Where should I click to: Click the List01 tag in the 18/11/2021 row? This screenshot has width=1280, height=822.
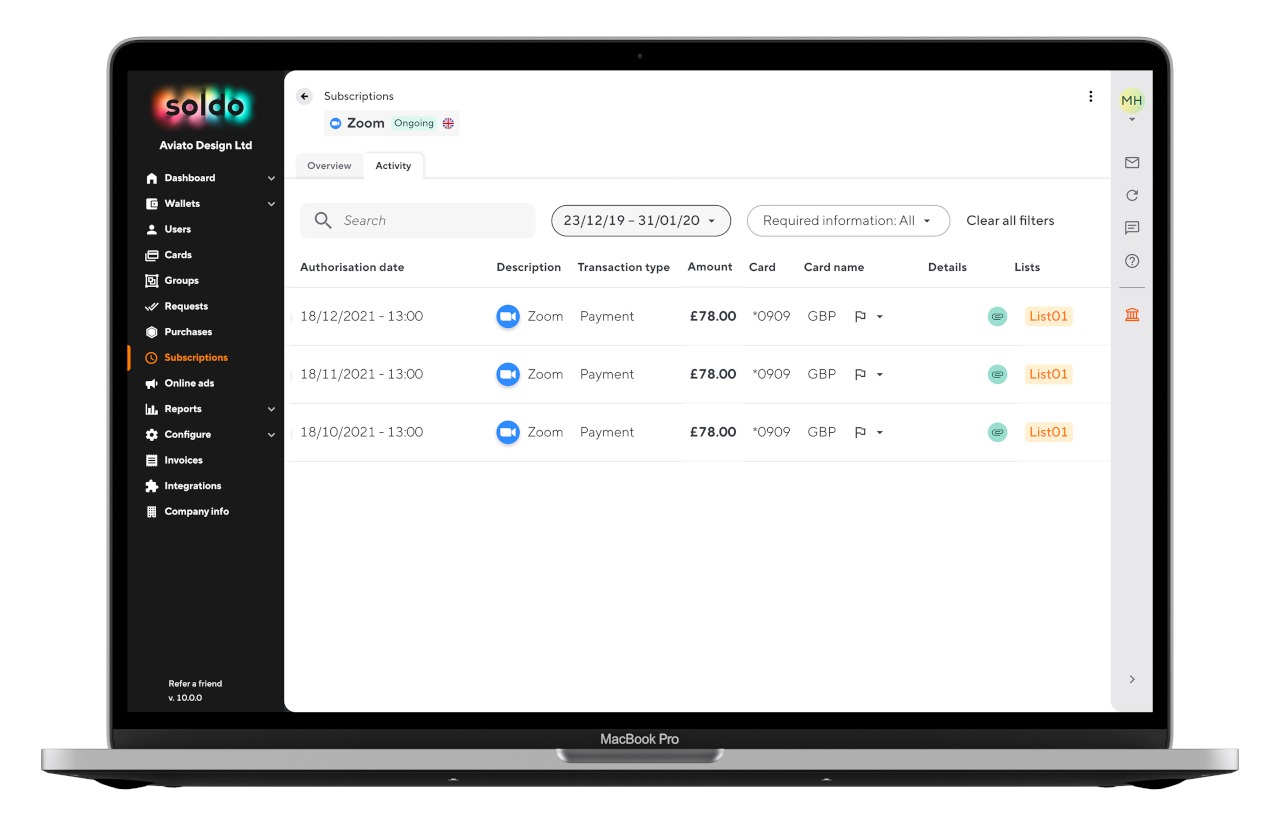coord(1048,374)
